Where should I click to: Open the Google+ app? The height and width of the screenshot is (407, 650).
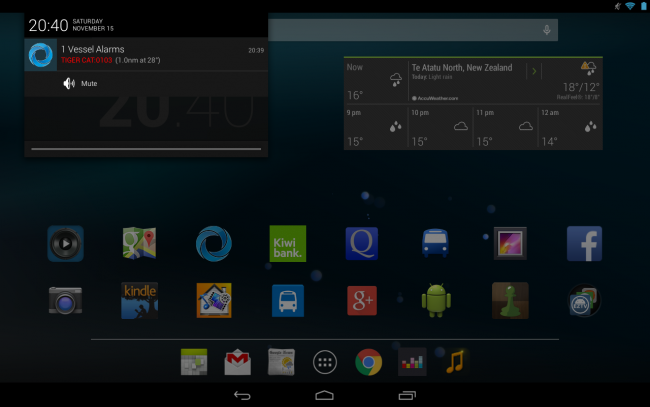click(362, 300)
